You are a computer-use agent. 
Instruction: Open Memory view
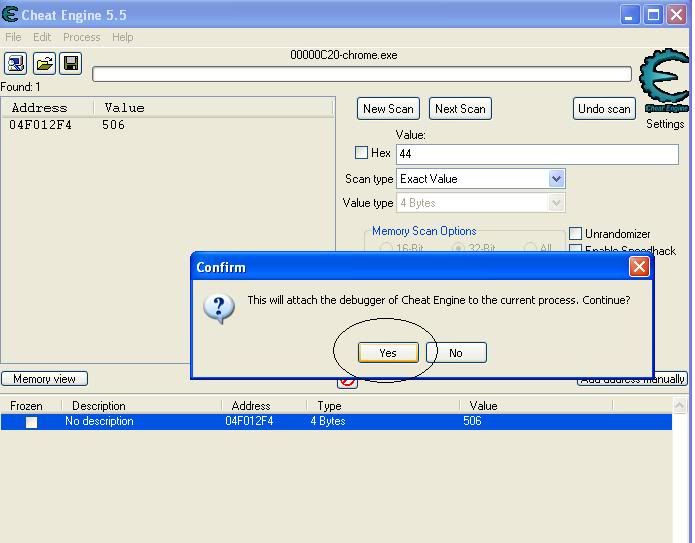pyautogui.click(x=44, y=379)
